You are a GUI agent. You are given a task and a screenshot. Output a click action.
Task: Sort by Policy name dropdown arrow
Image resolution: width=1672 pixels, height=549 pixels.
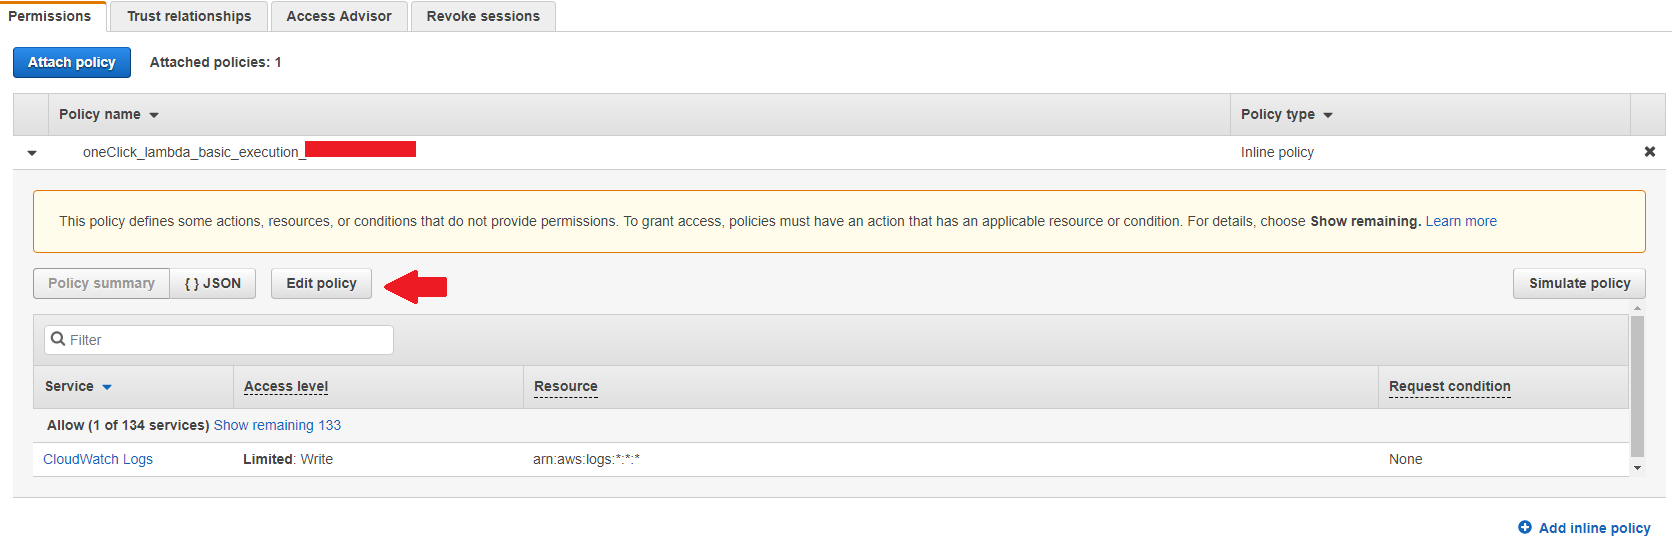154,115
